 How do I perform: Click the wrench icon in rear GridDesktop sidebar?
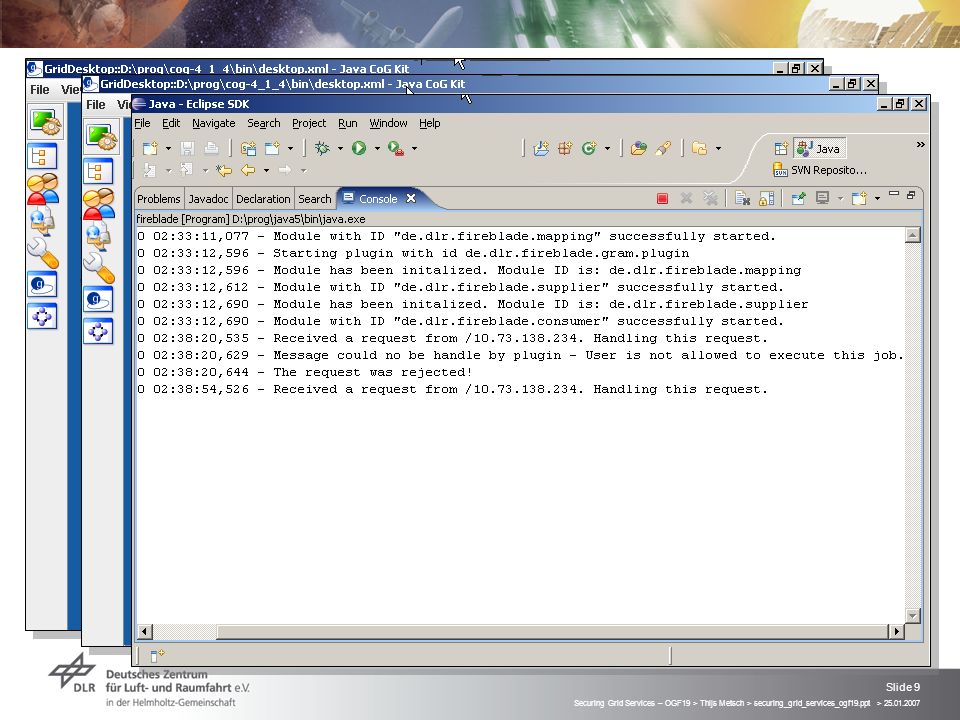click(x=42, y=253)
